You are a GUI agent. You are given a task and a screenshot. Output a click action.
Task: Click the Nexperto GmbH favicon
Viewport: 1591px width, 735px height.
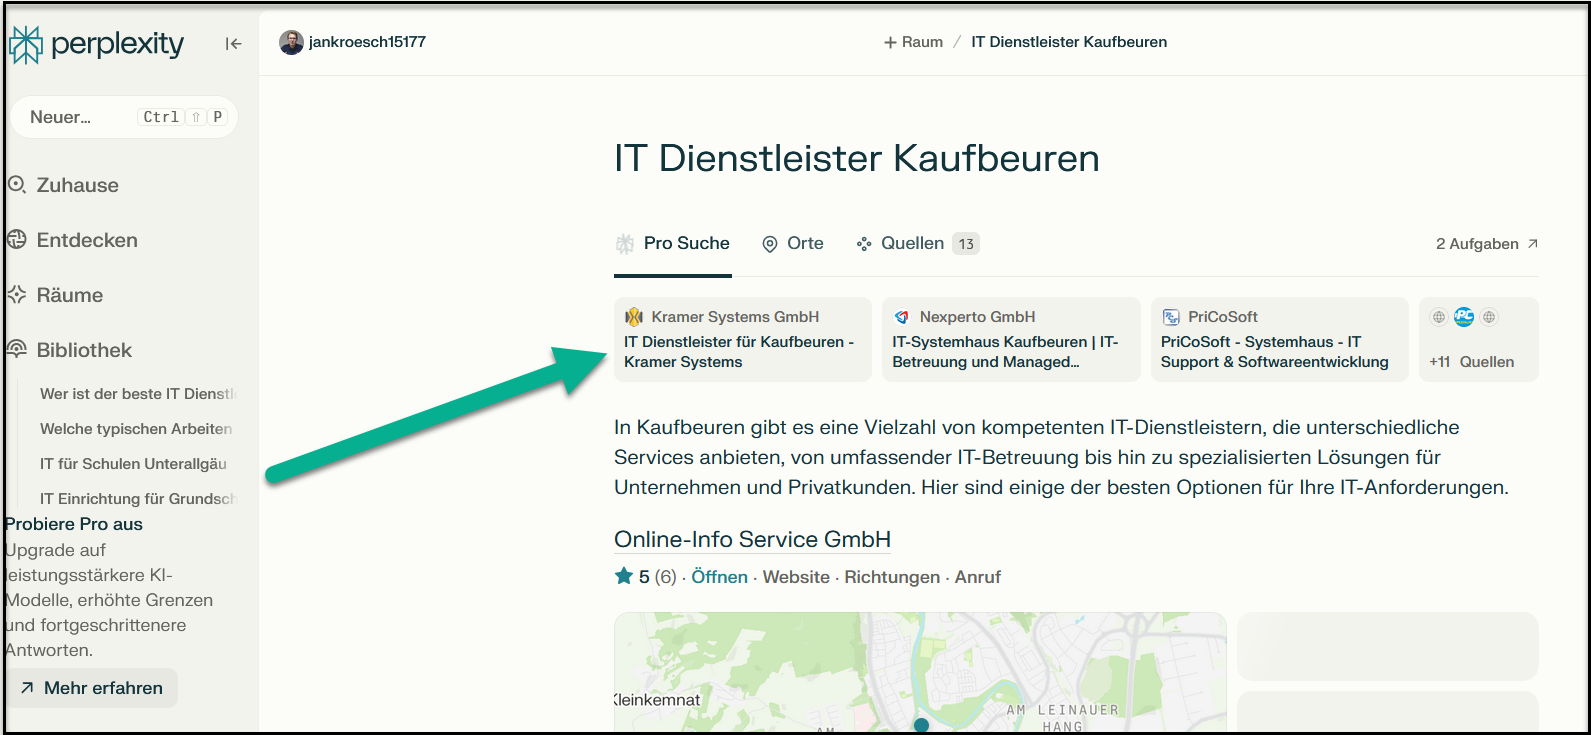902,317
